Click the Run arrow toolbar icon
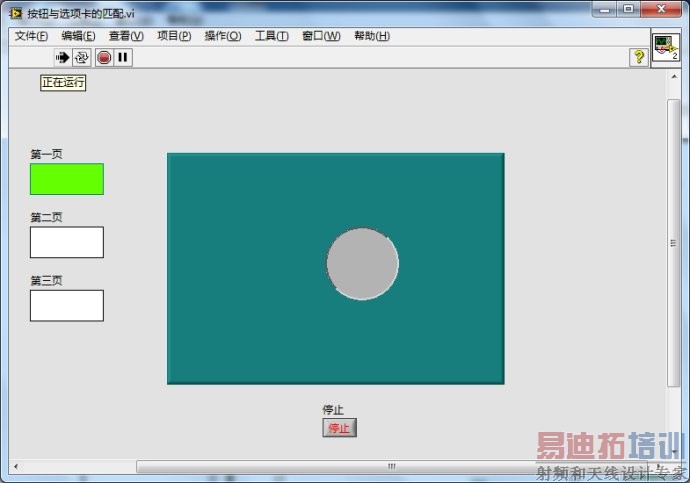Screen dimensions: 690x483 [62, 57]
